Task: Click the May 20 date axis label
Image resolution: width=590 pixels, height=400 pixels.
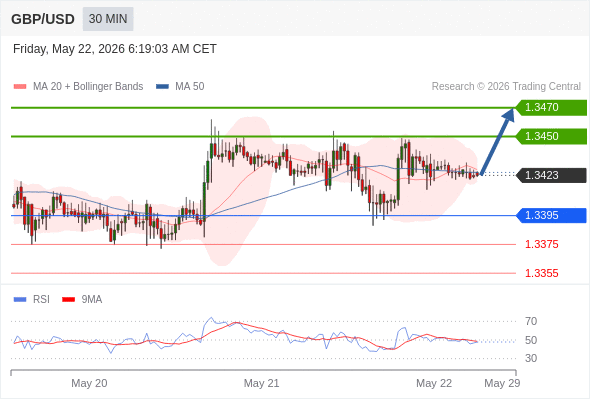Action: 89,383
